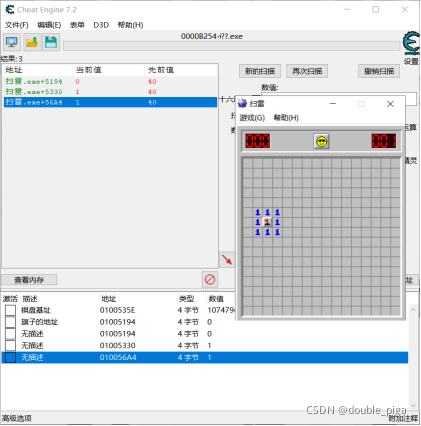The image size is (421, 426).
Task: Click 附加注释 at the bottom right
Action: point(403,418)
